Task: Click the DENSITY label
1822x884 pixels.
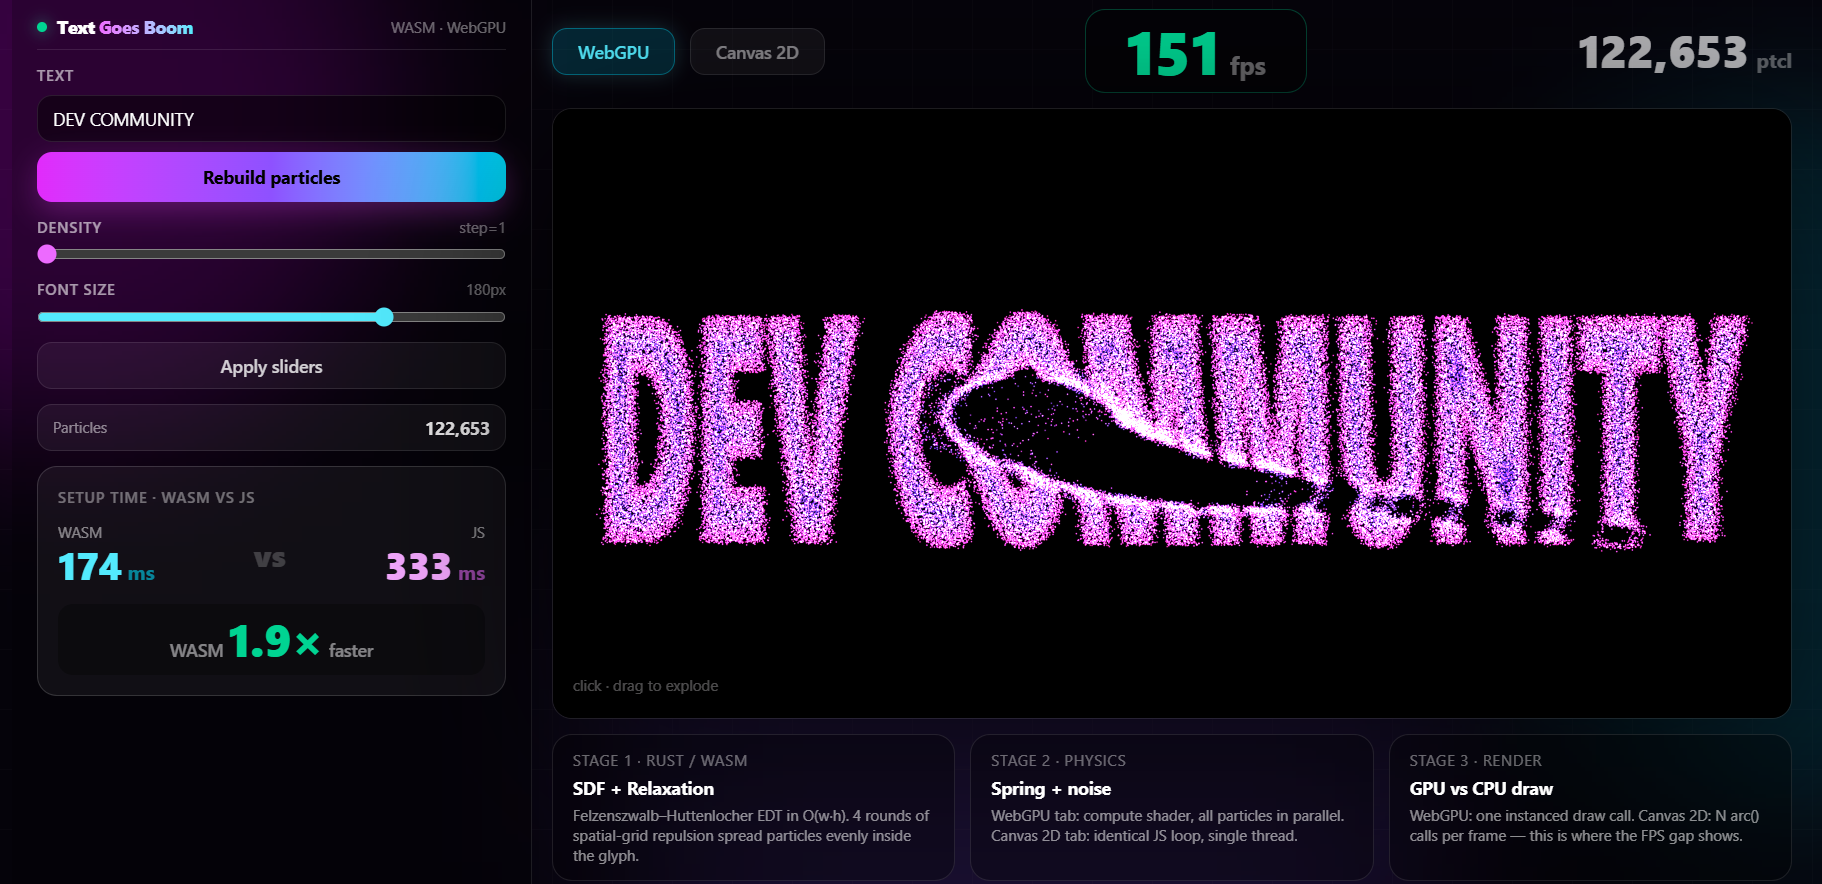Action: tap(69, 228)
